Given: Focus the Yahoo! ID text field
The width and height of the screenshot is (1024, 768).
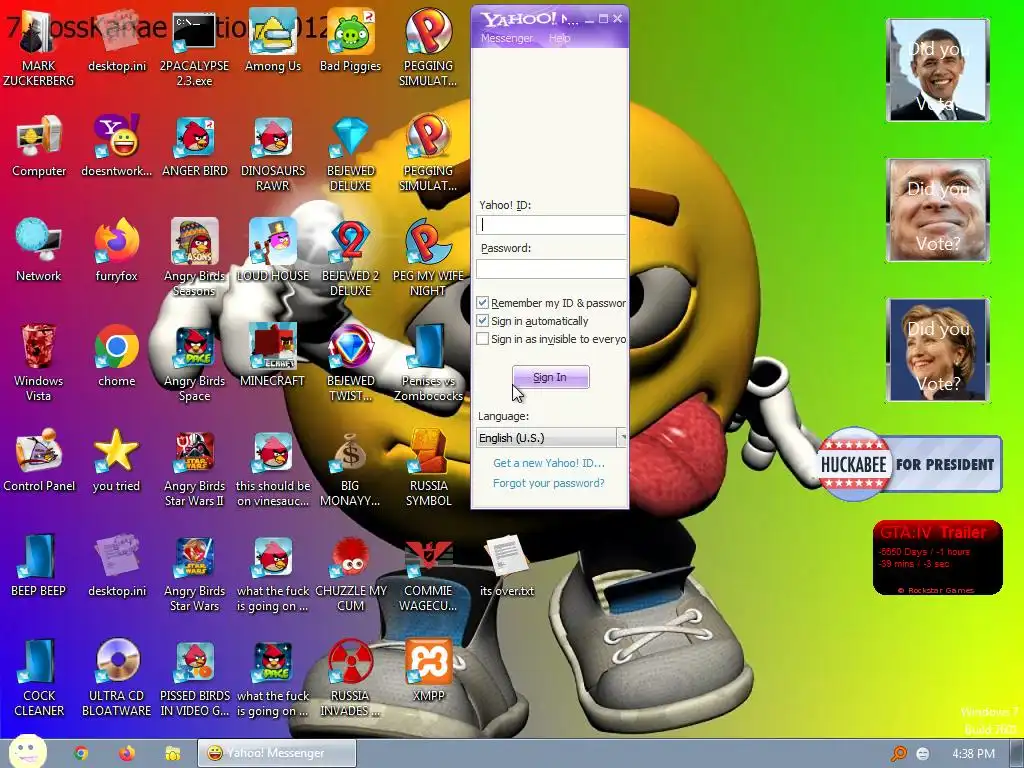Looking at the screenshot, I should 551,225.
